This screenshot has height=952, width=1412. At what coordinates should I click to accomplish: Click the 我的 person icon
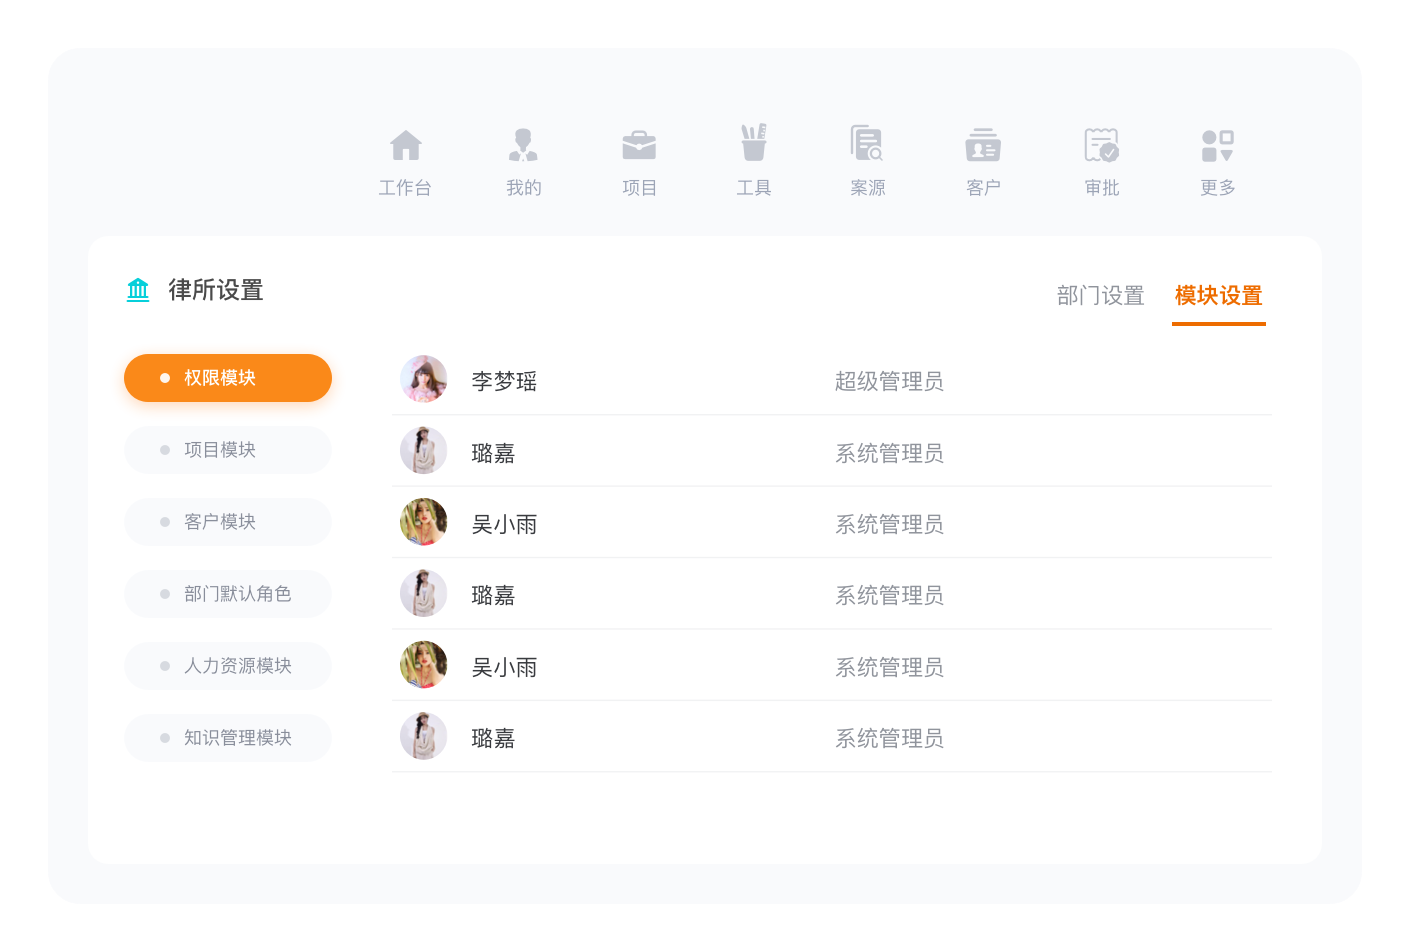(x=523, y=146)
